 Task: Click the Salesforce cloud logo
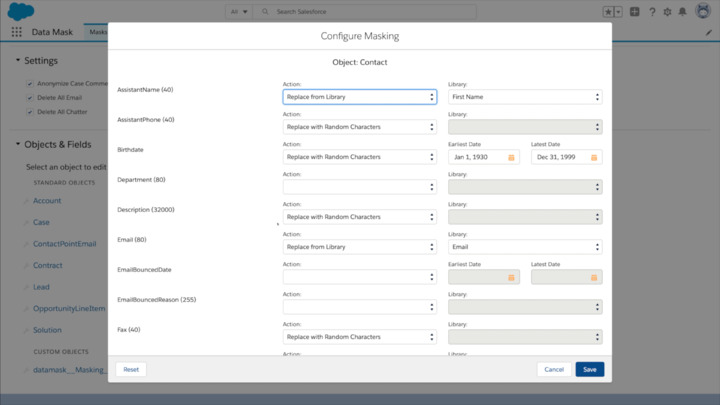tap(20, 12)
